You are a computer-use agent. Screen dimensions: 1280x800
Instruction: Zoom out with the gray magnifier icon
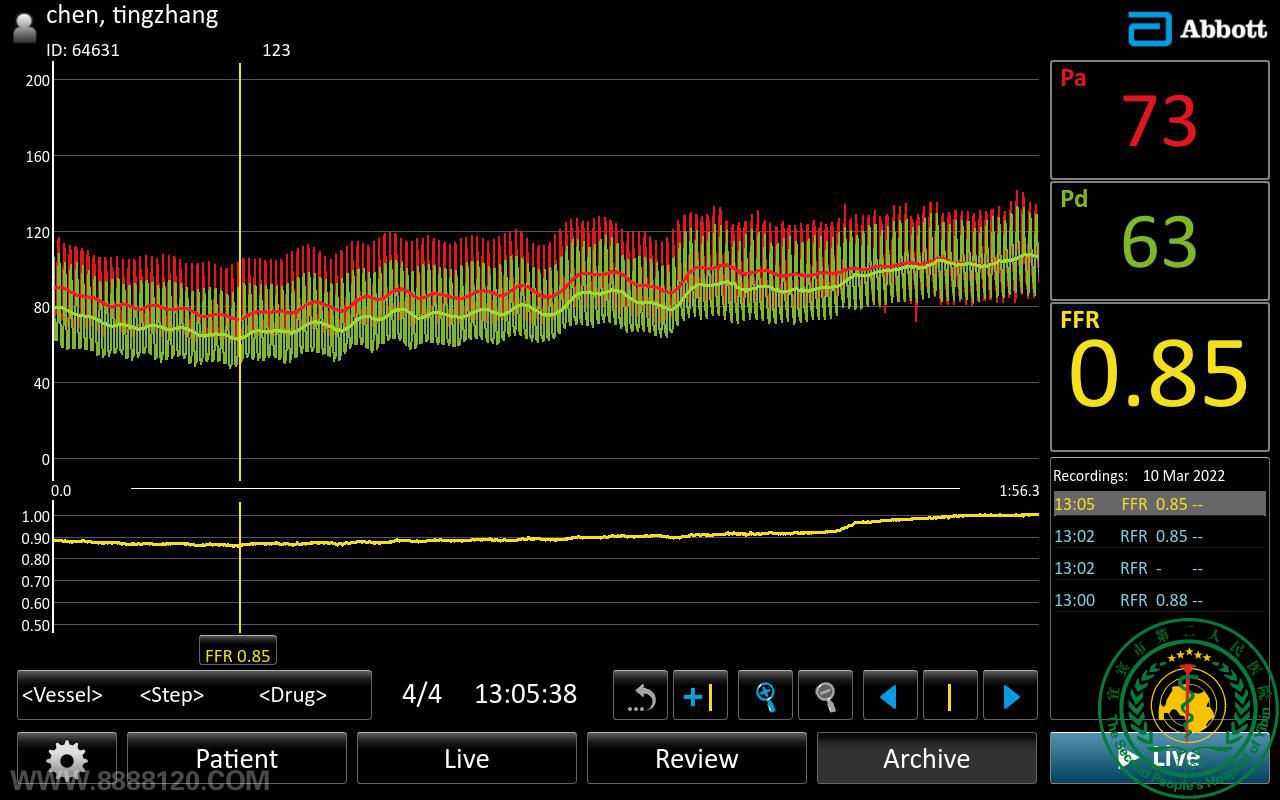825,695
